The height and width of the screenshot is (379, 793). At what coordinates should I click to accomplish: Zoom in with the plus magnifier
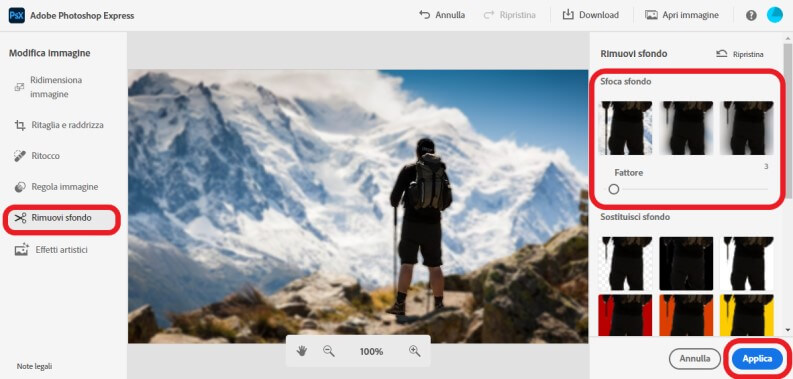415,351
